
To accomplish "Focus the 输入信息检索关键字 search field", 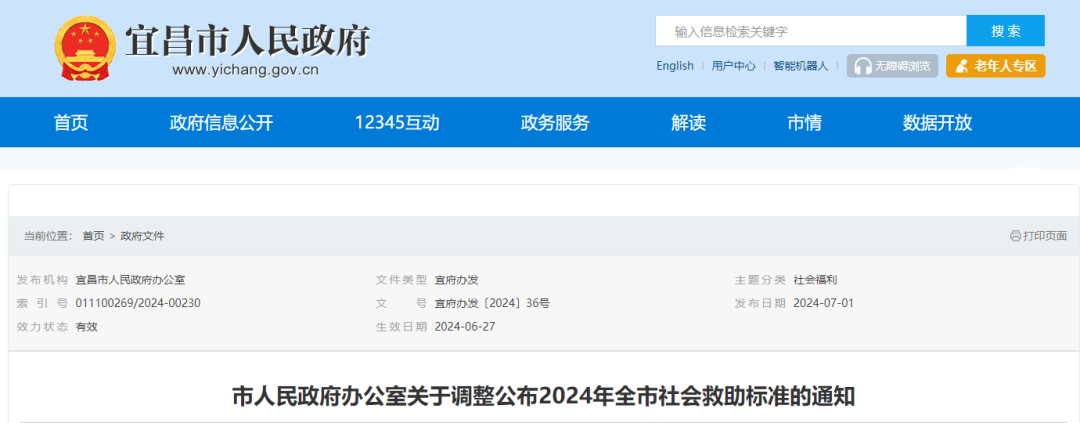I will point(810,31).
